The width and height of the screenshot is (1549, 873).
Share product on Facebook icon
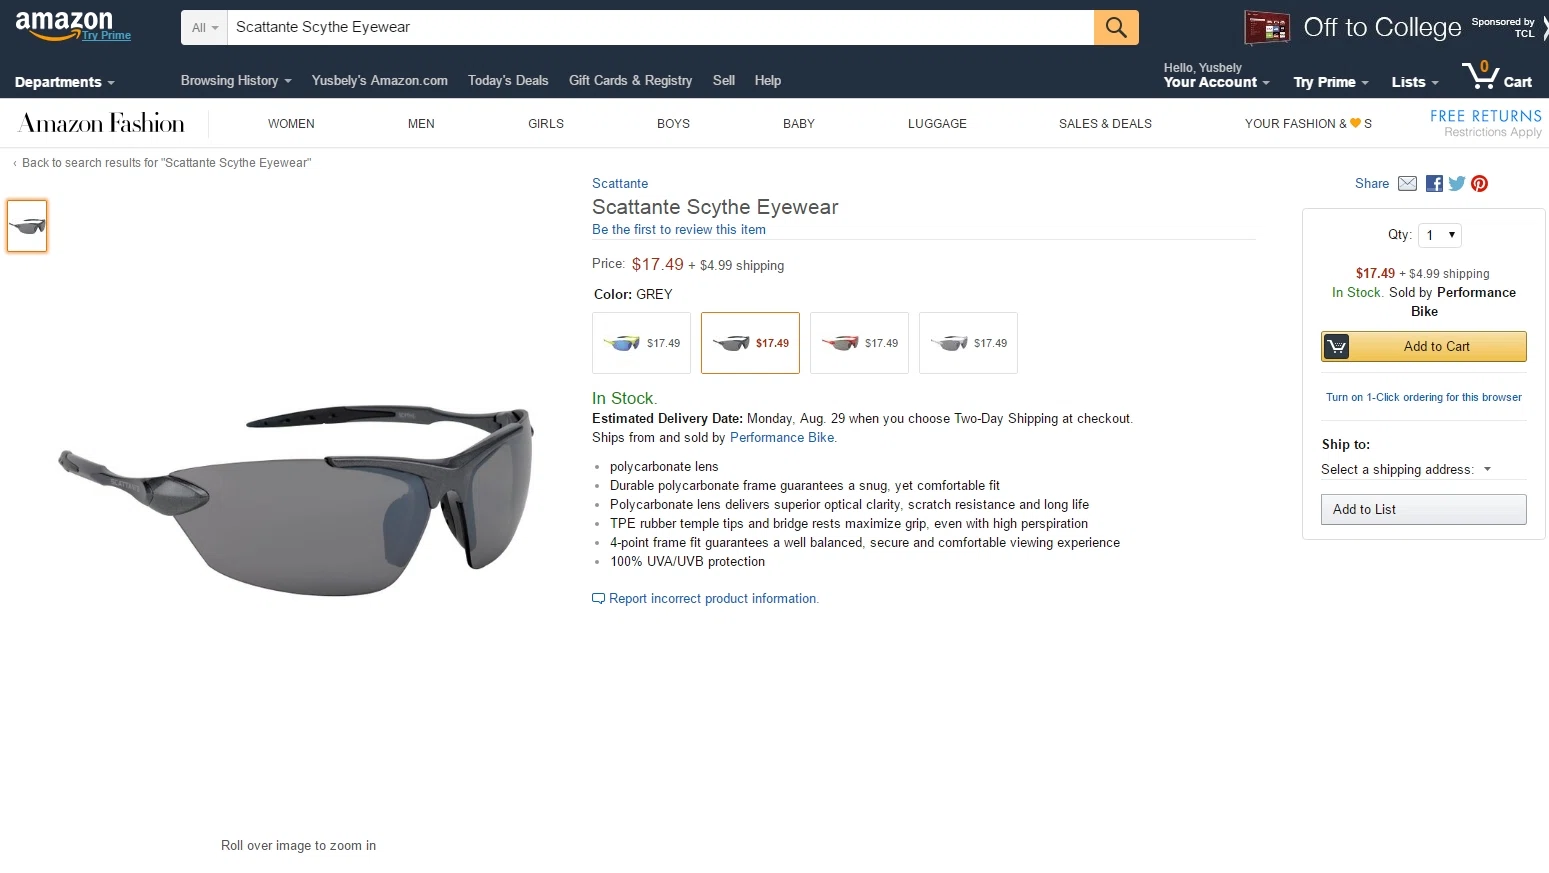coord(1434,183)
